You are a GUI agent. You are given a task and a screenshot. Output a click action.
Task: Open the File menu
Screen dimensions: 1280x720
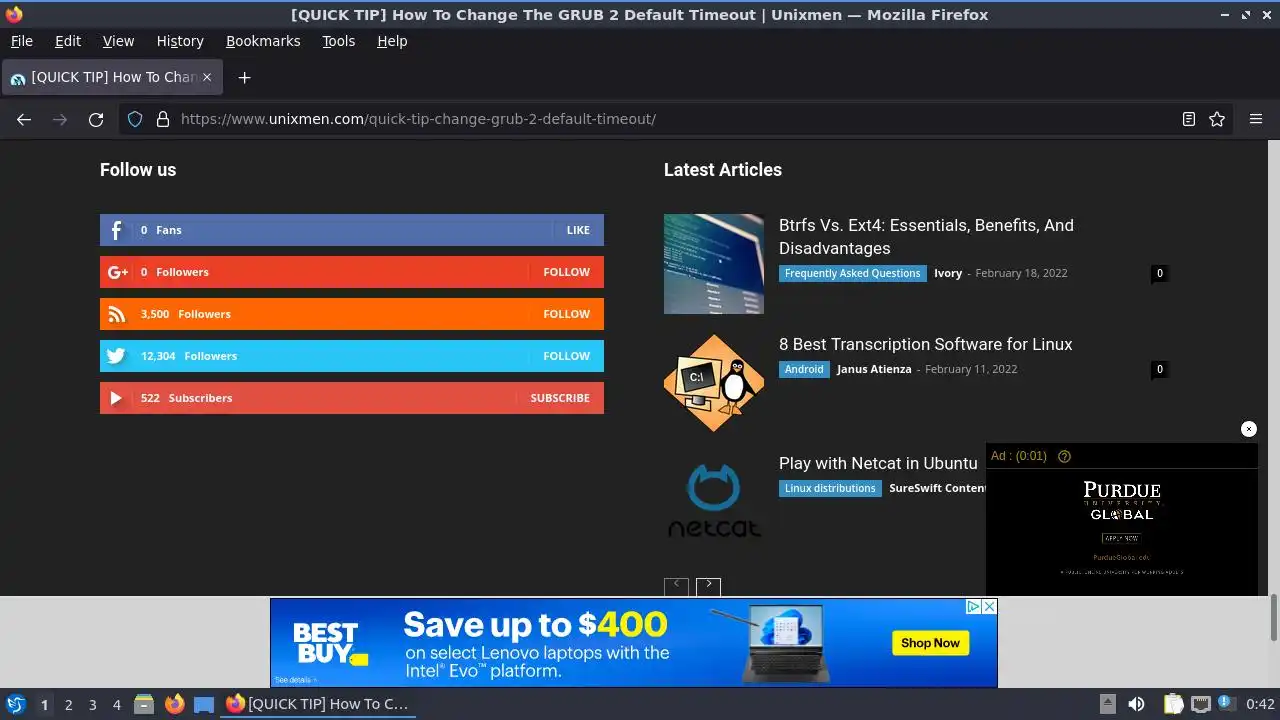(21, 41)
